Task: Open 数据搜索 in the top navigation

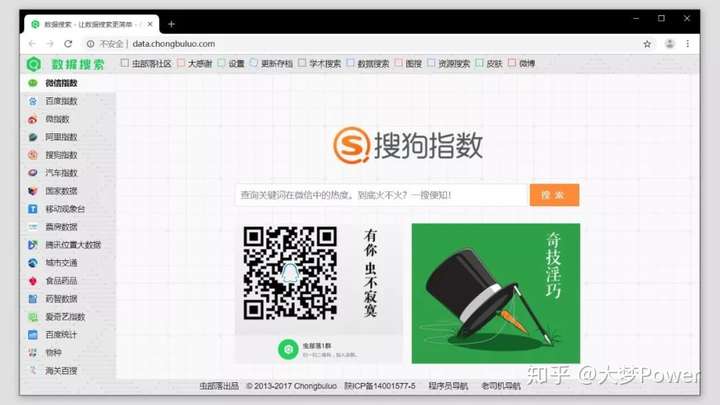Action: (x=368, y=63)
